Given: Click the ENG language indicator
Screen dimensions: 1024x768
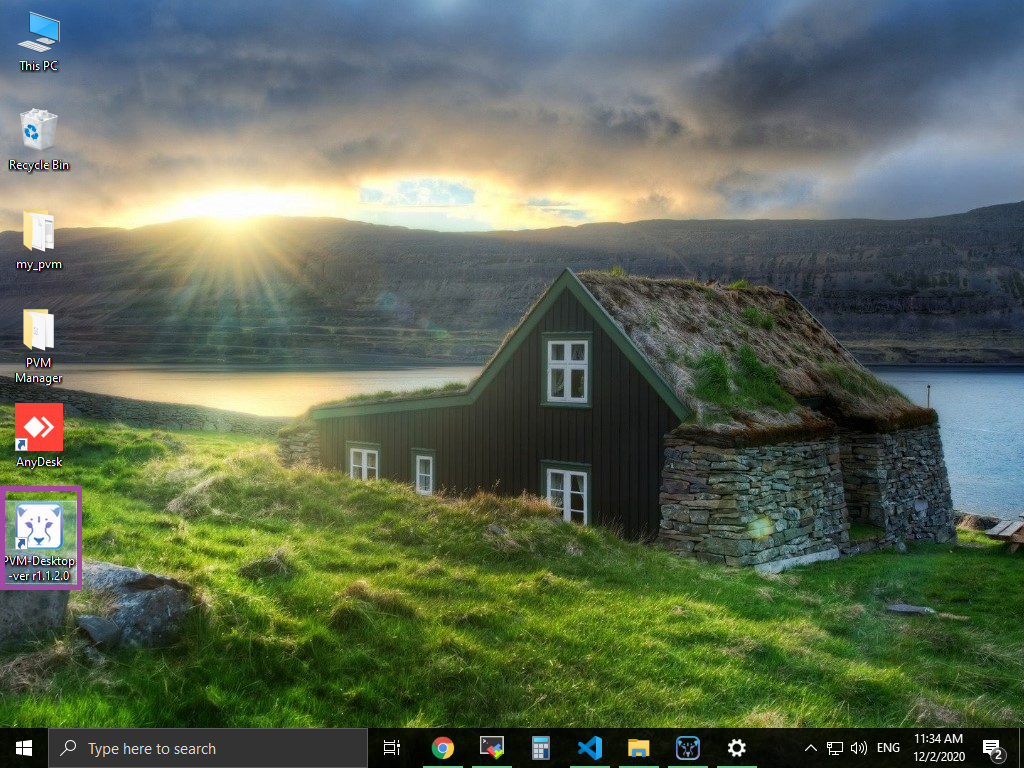Looking at the screenshot, I should click(x=888, y=748).
